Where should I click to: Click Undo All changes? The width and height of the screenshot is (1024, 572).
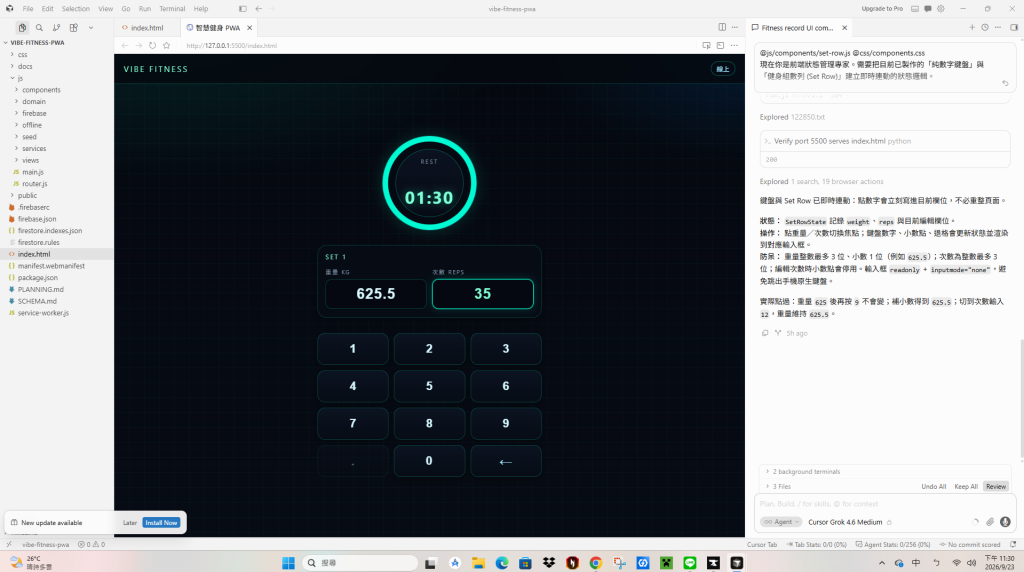pos(933,486)
